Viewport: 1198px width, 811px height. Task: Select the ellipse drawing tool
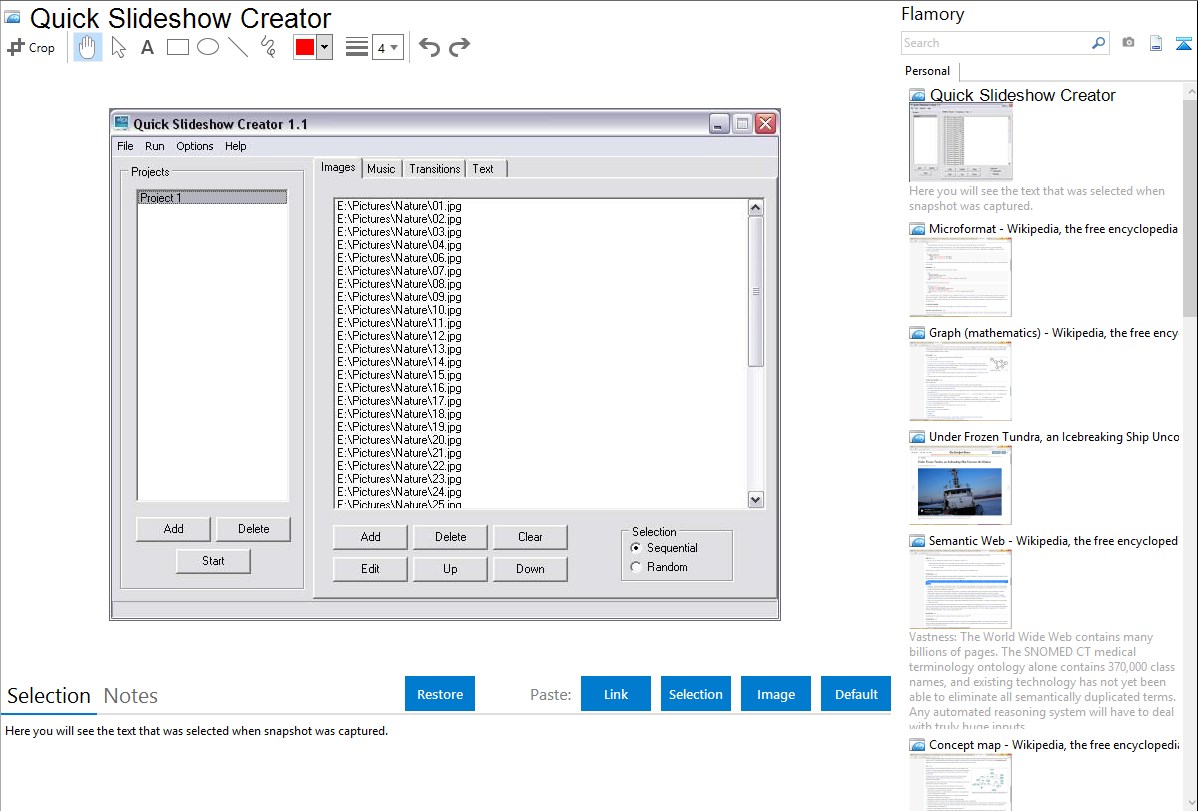[208, 47]
